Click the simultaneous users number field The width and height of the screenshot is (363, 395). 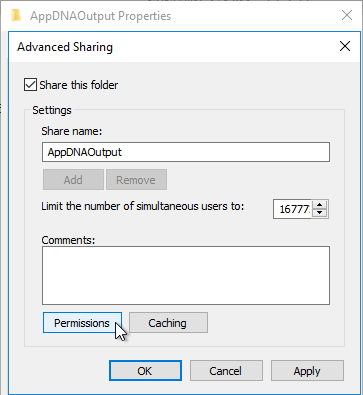[x=293, y=209]
